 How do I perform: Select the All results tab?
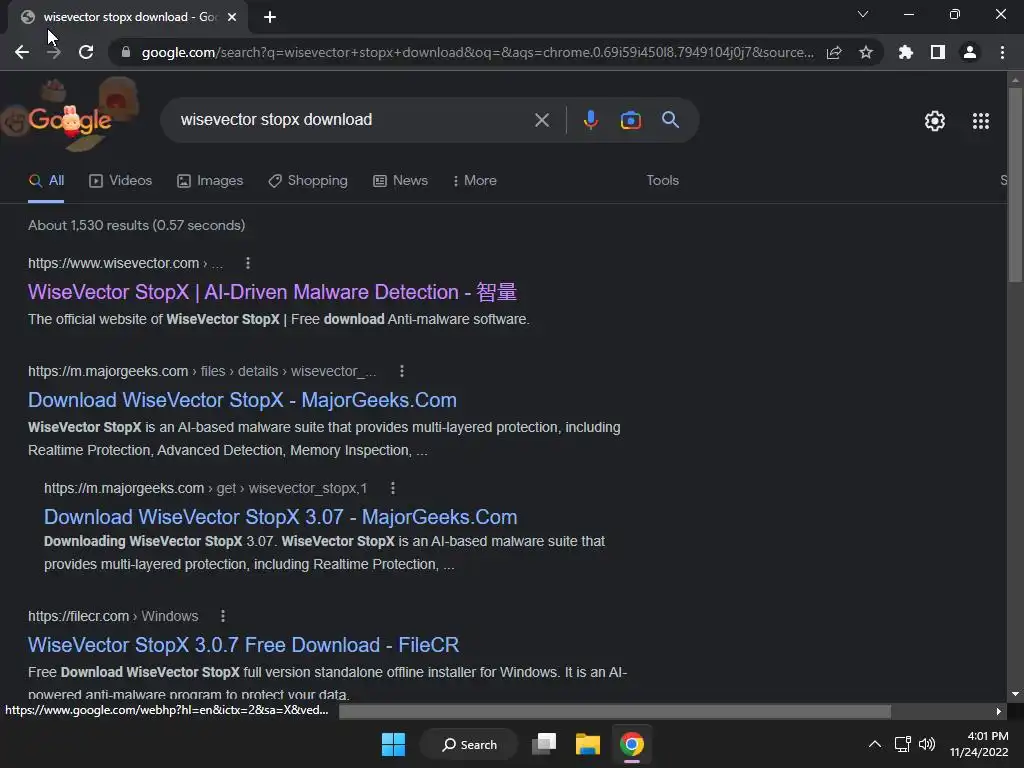pos(46,181)
